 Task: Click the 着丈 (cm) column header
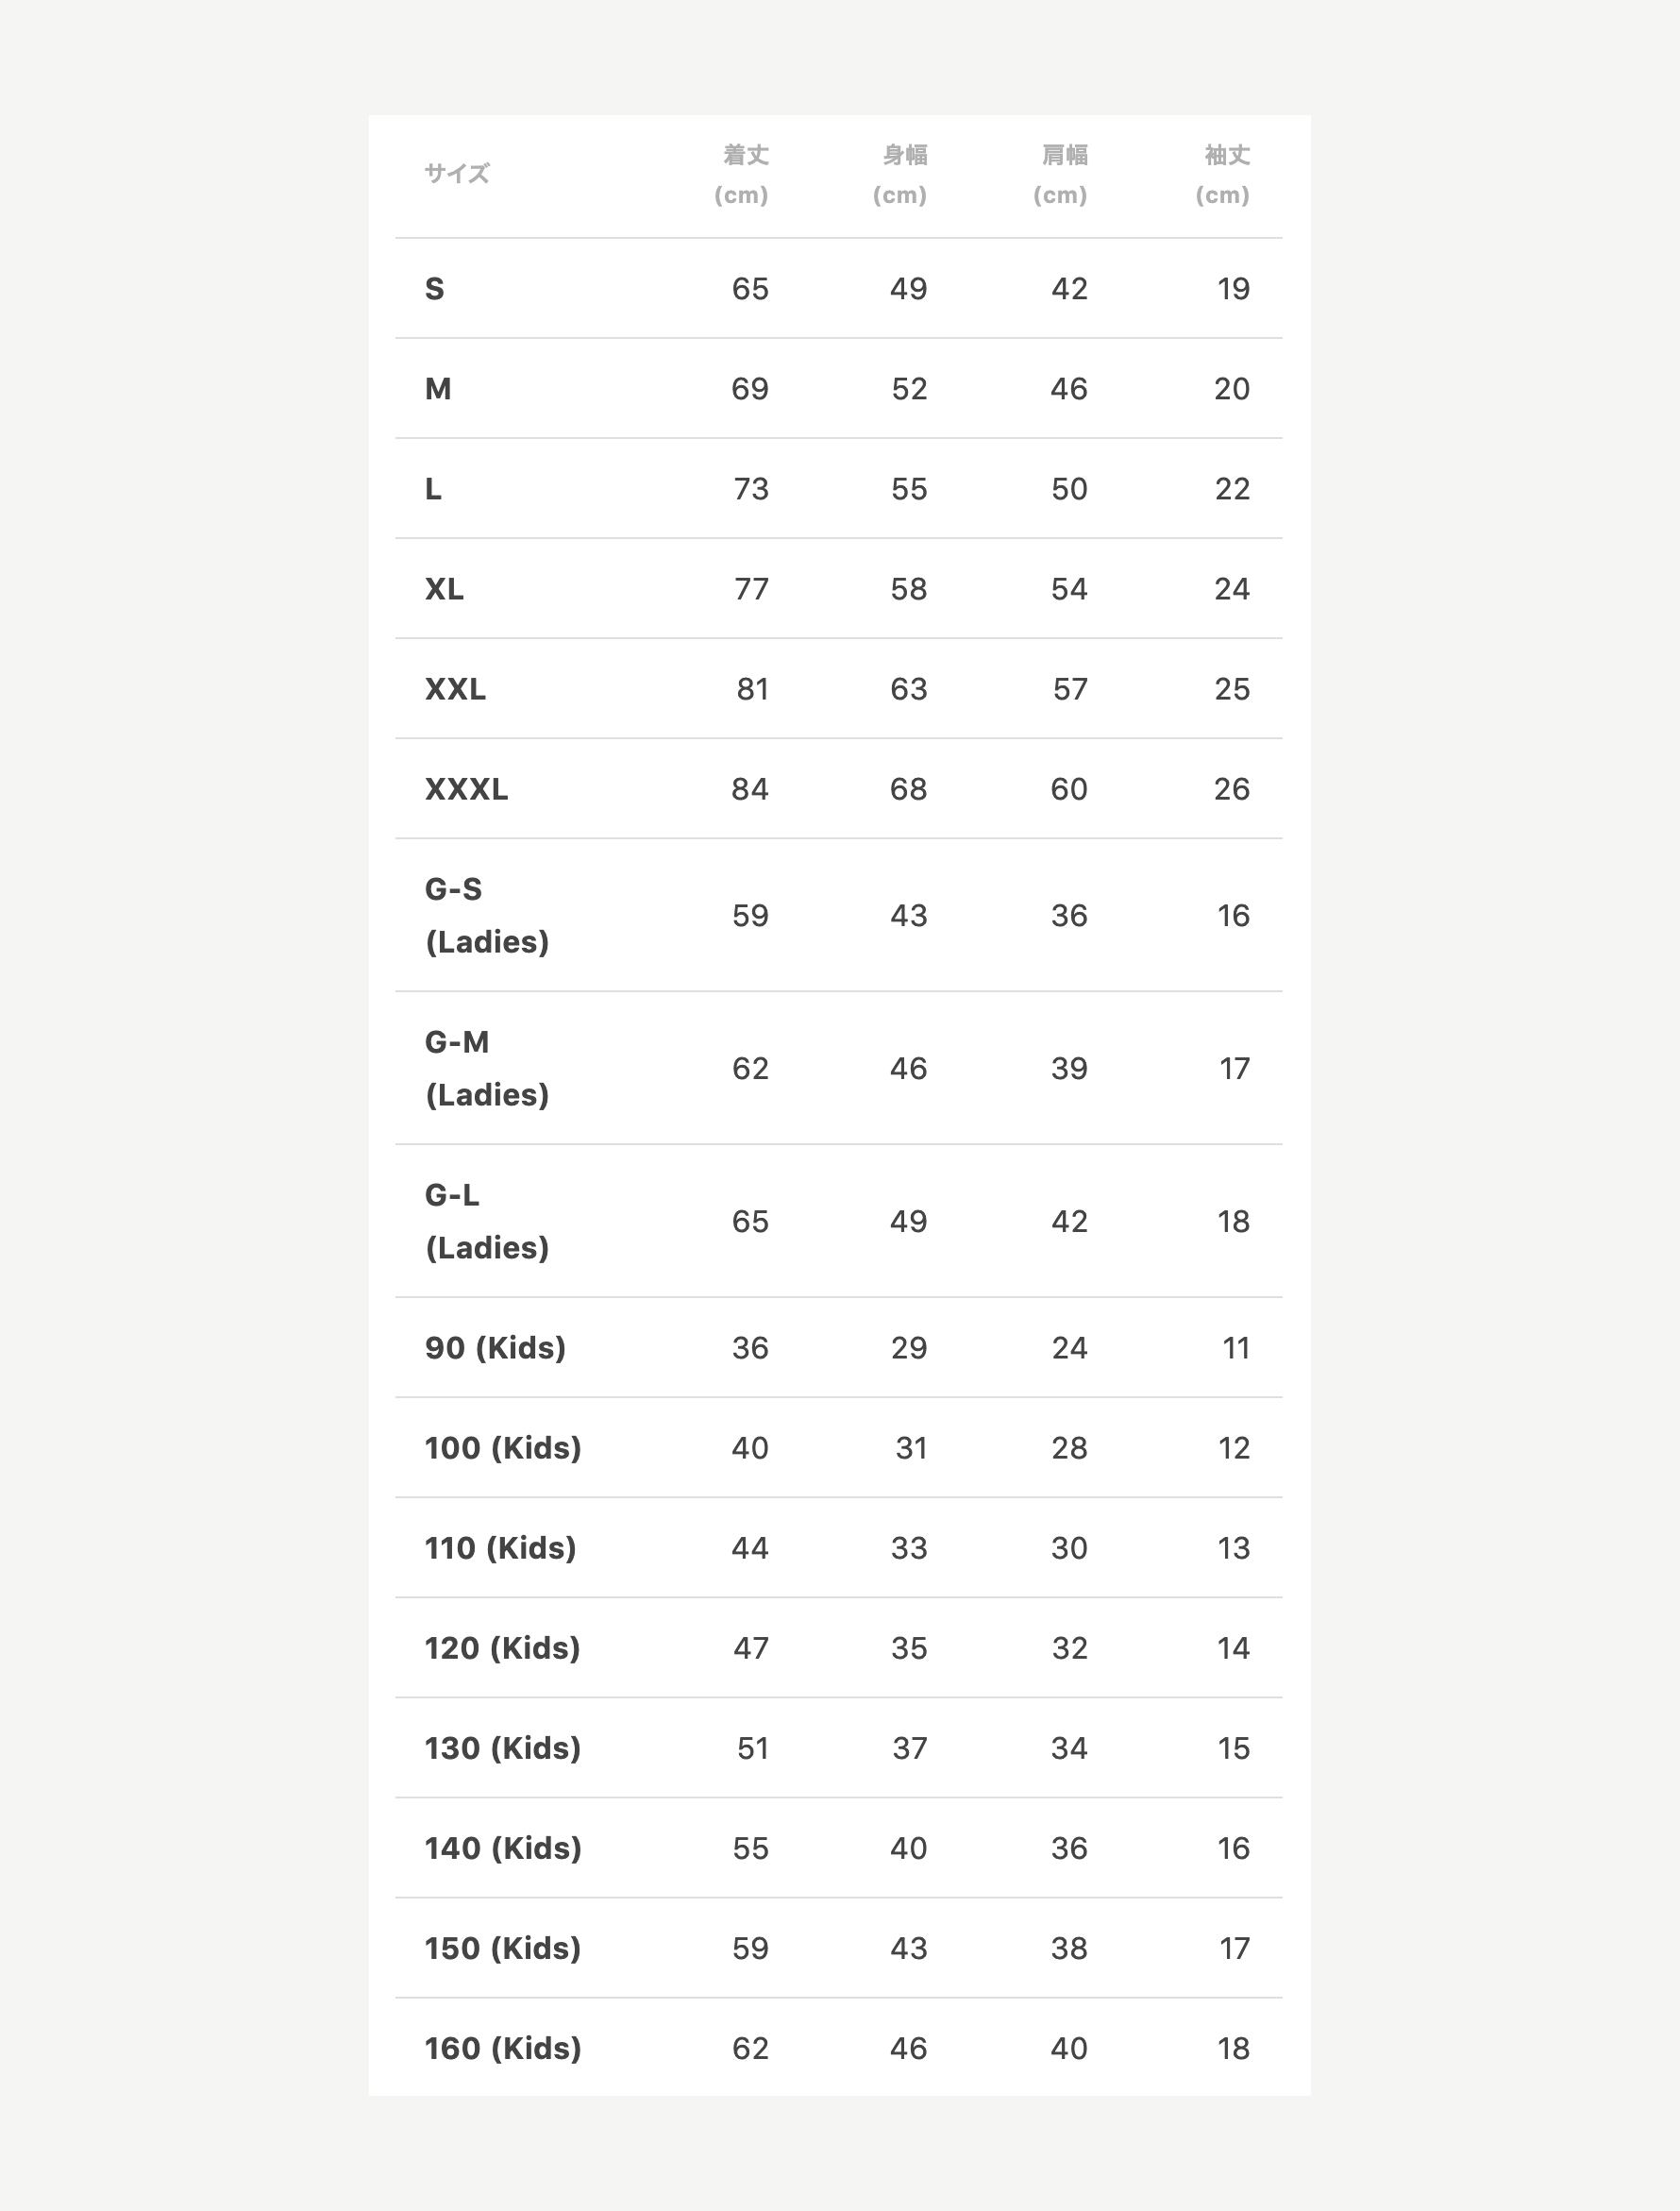(x=742, y=175)
